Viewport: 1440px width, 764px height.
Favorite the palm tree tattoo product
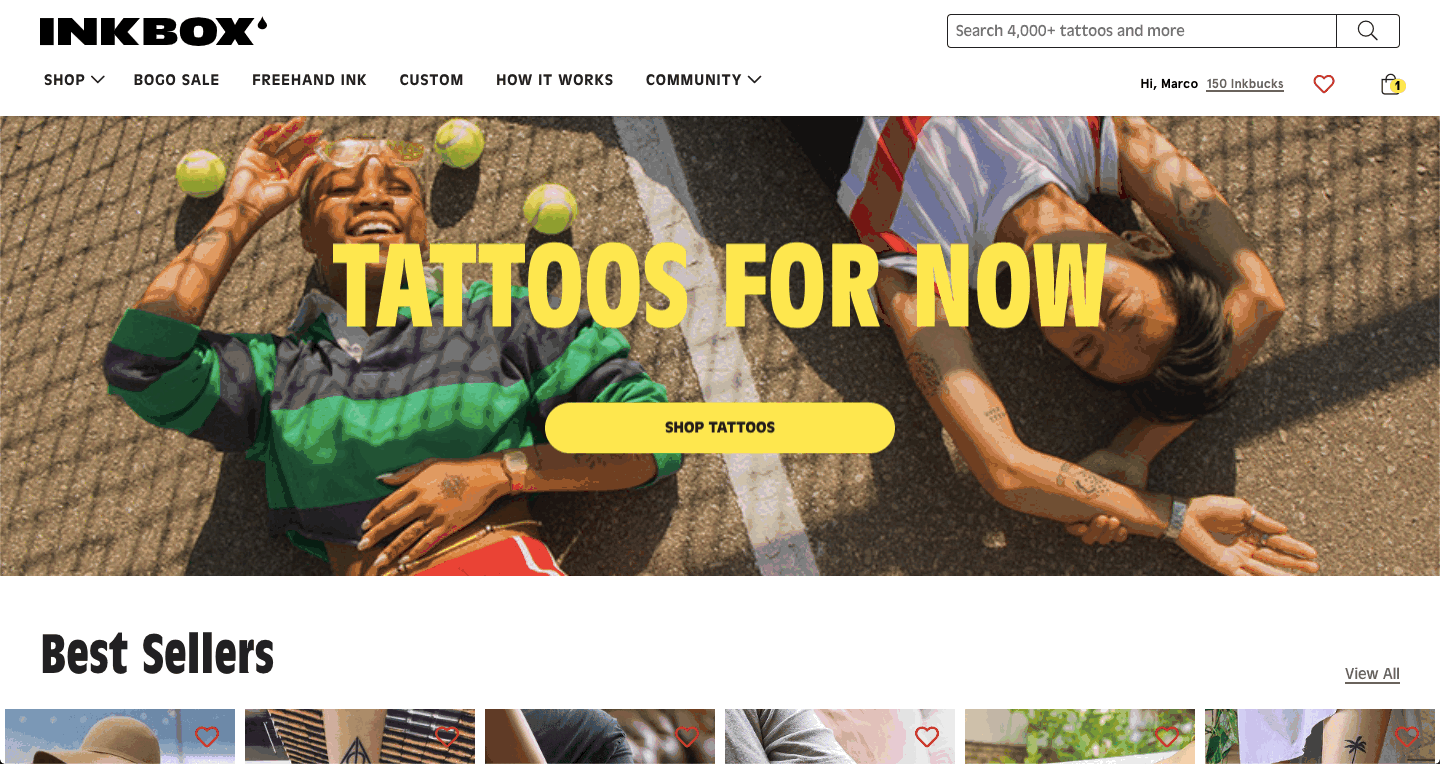point(1407,737)
